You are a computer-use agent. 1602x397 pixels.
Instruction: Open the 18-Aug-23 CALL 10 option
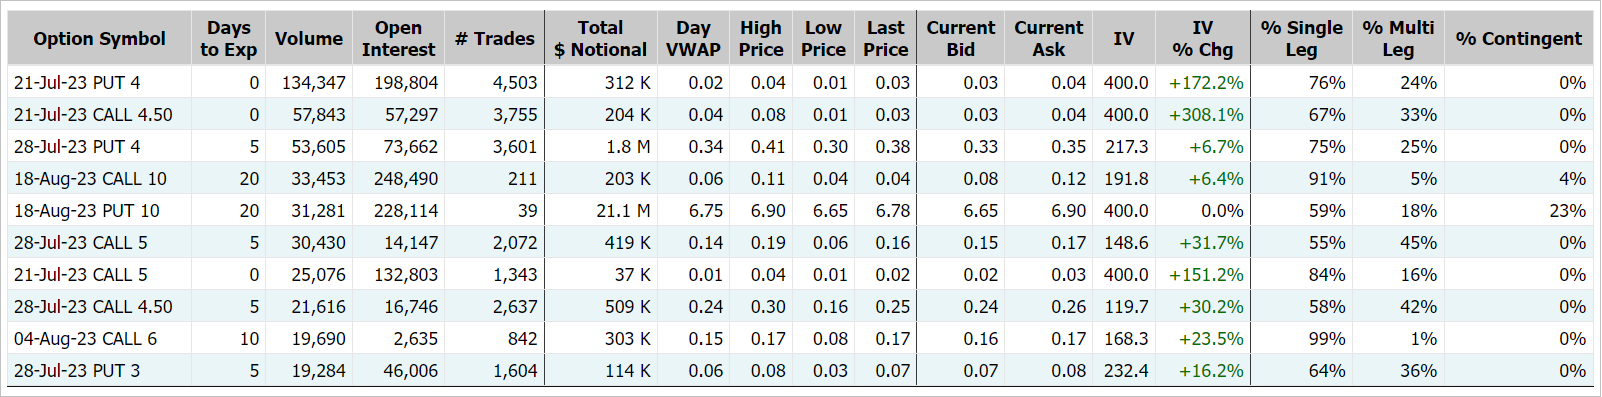[x=90, y=179]
